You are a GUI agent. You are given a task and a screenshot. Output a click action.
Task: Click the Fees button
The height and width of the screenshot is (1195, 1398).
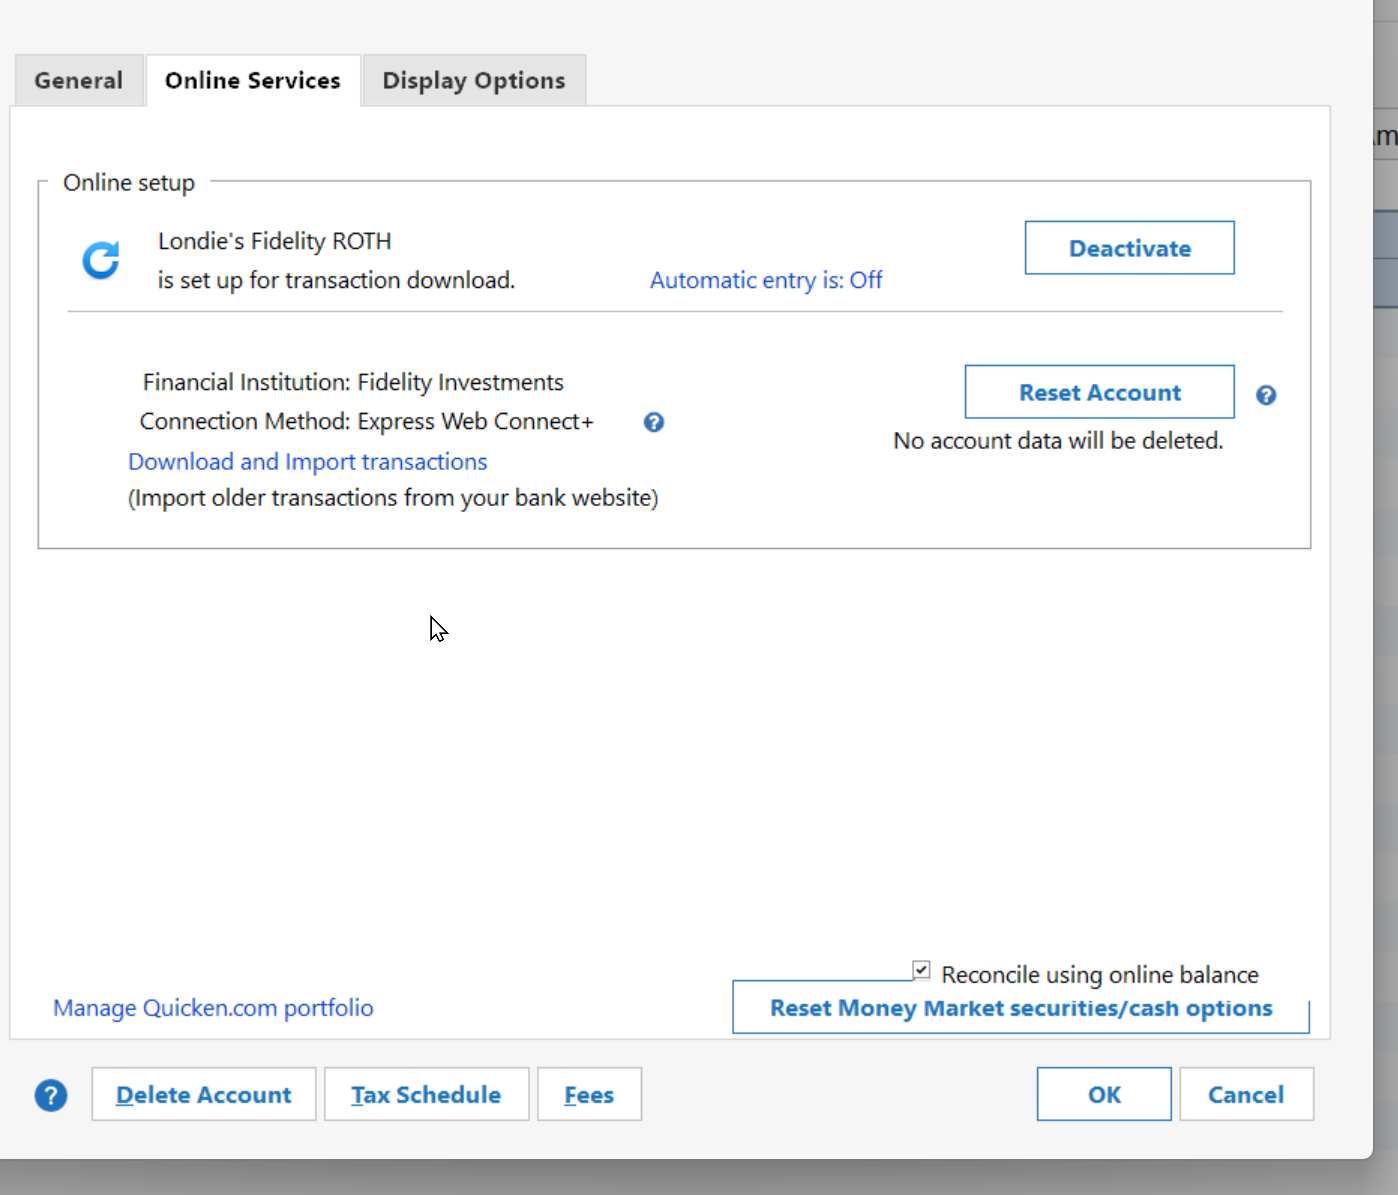[x=589, y=1094]
